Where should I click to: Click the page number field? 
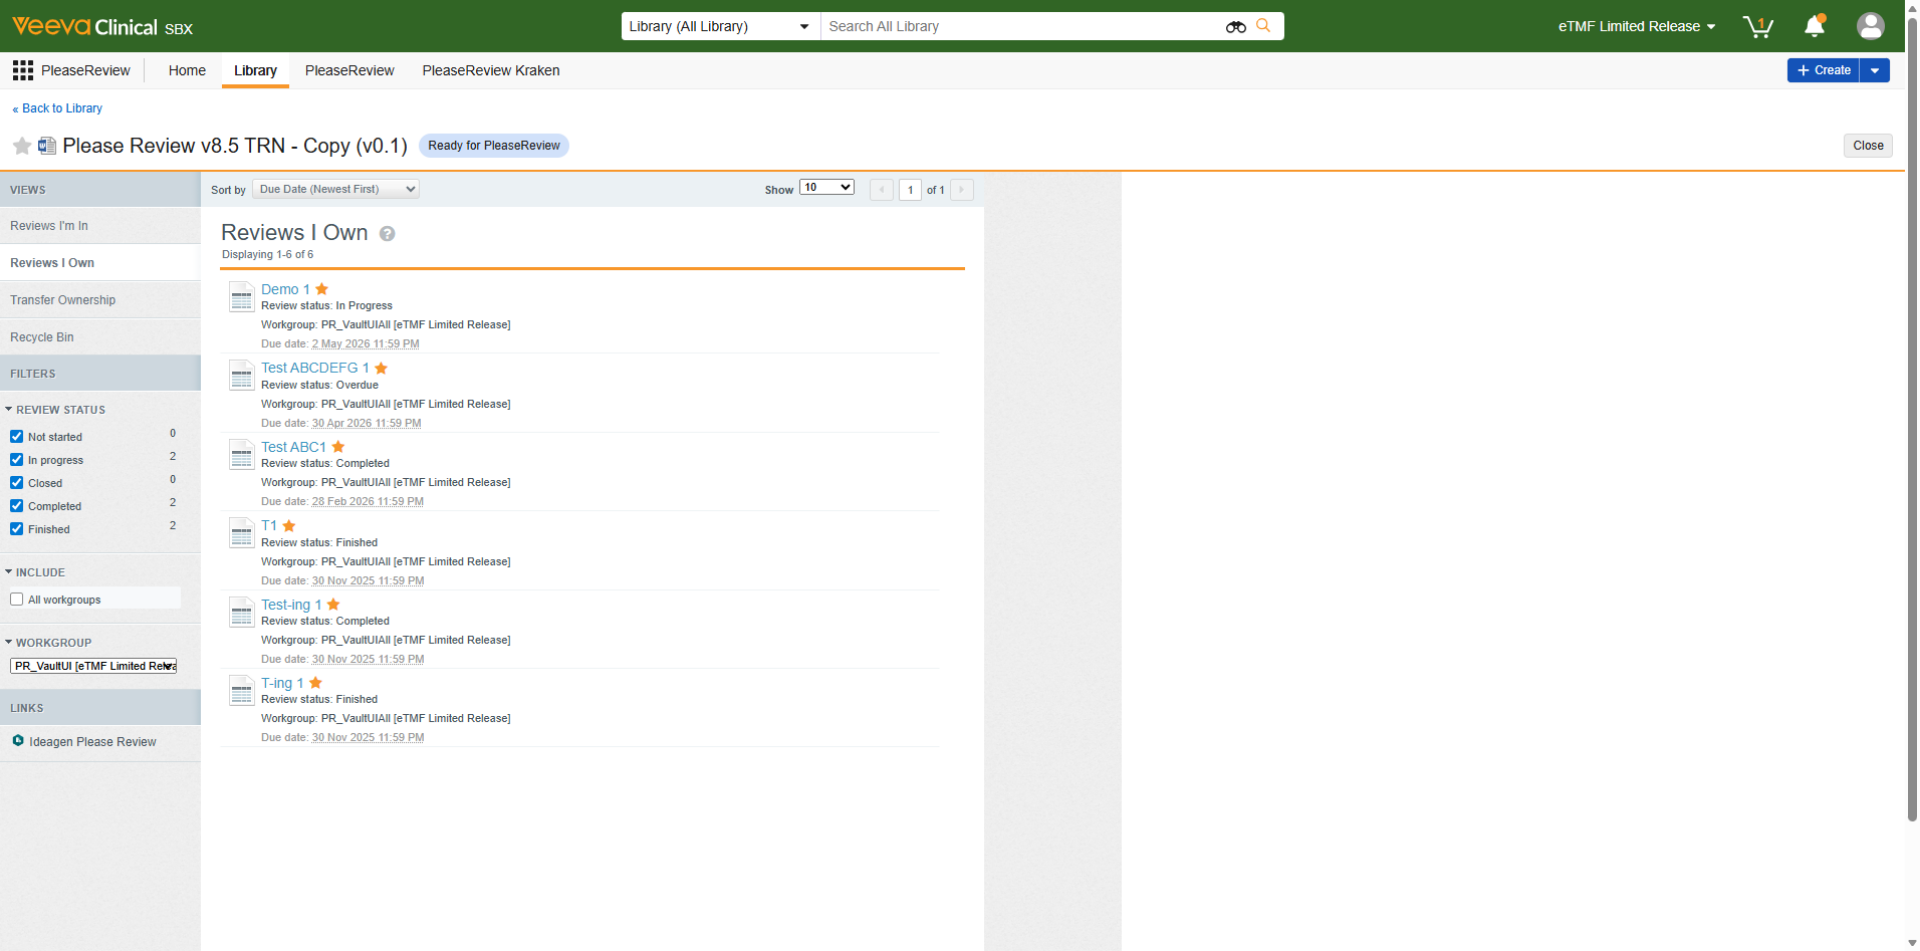[x=910, y=190]
